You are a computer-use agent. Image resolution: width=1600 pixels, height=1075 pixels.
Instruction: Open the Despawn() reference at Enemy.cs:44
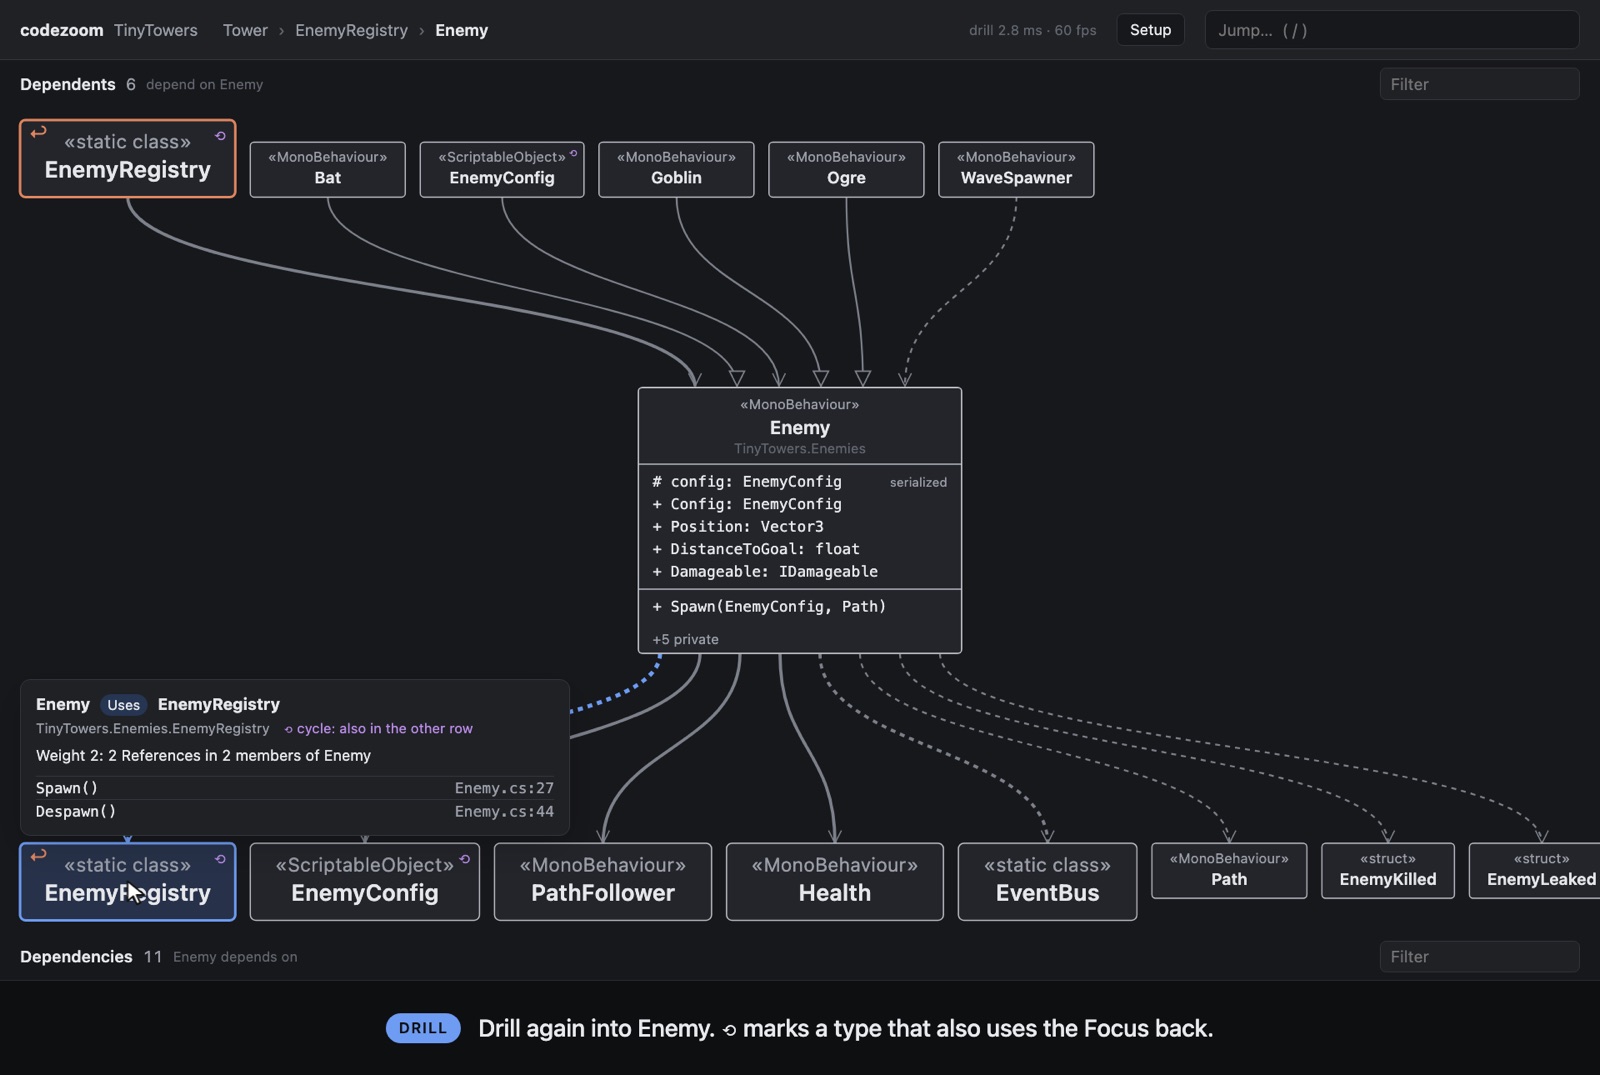pos(295,812)
